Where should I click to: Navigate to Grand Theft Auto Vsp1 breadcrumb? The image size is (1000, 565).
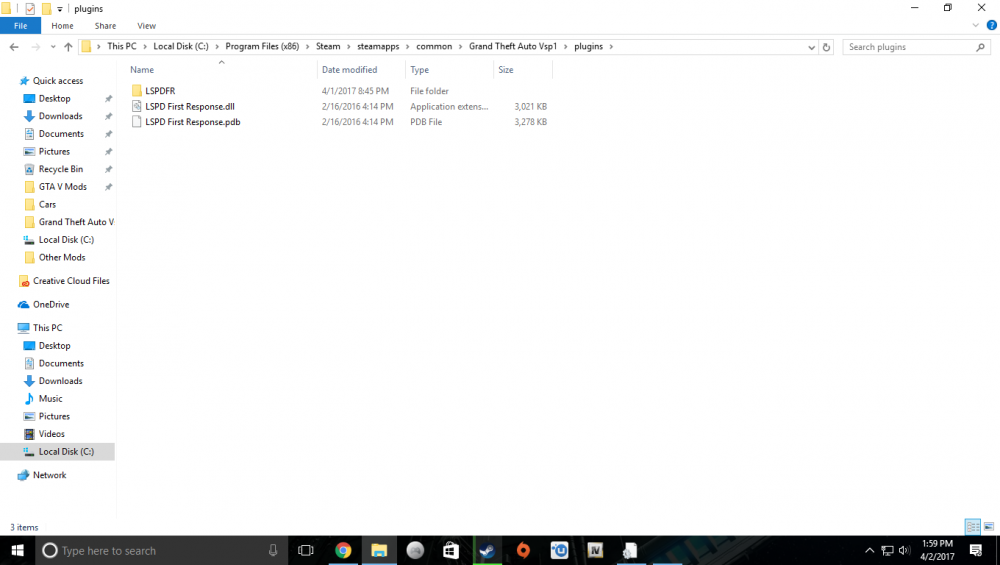(x=513, y=47)
